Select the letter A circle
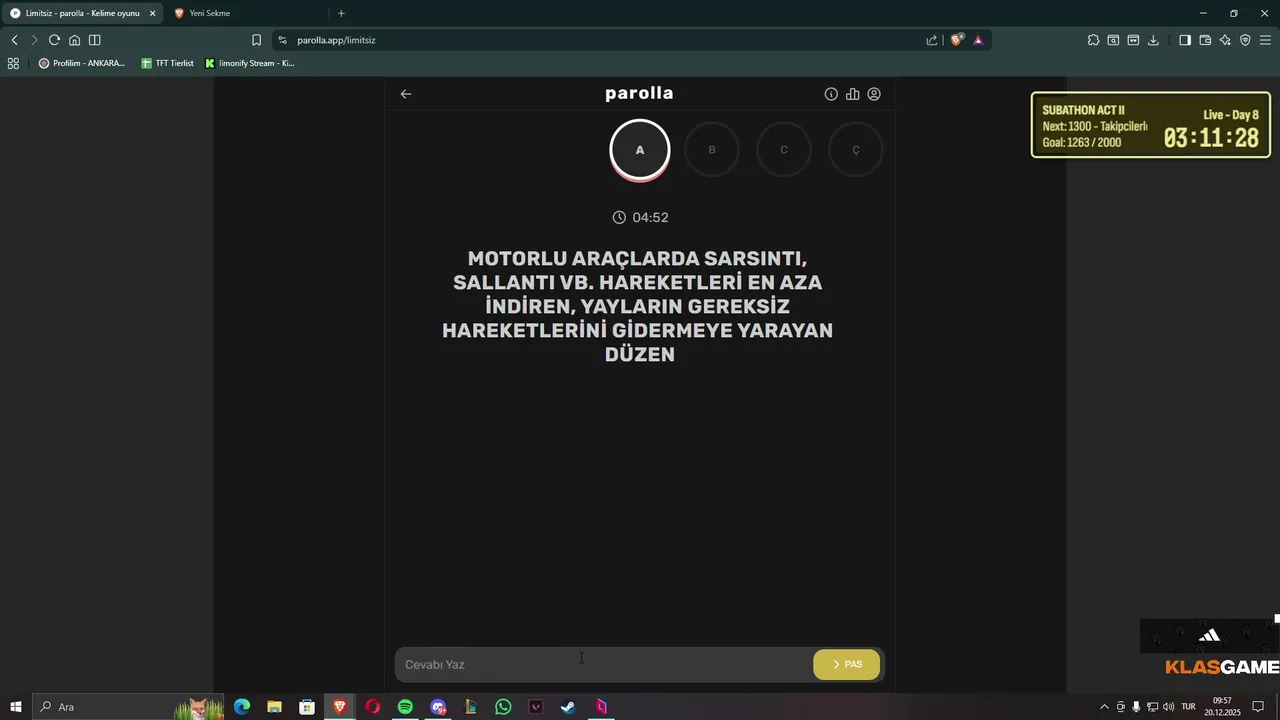The height and width of the screenshot is (720, 1280). point(640,150)
